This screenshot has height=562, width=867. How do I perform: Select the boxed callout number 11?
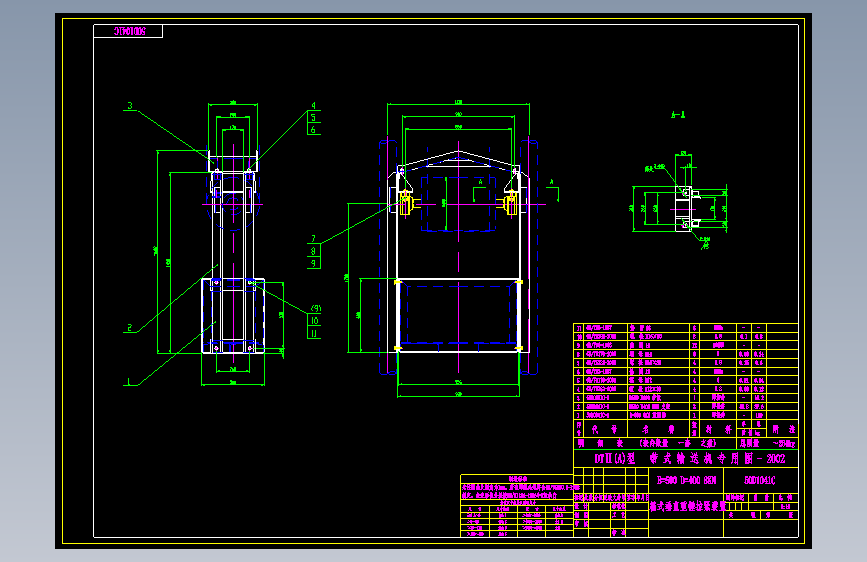pos(314,333)
